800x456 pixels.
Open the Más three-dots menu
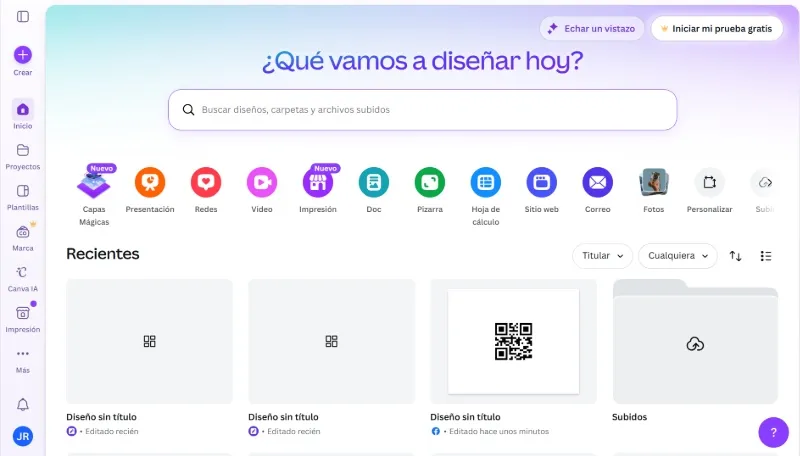pyautogui.click(x=23, y=360)
